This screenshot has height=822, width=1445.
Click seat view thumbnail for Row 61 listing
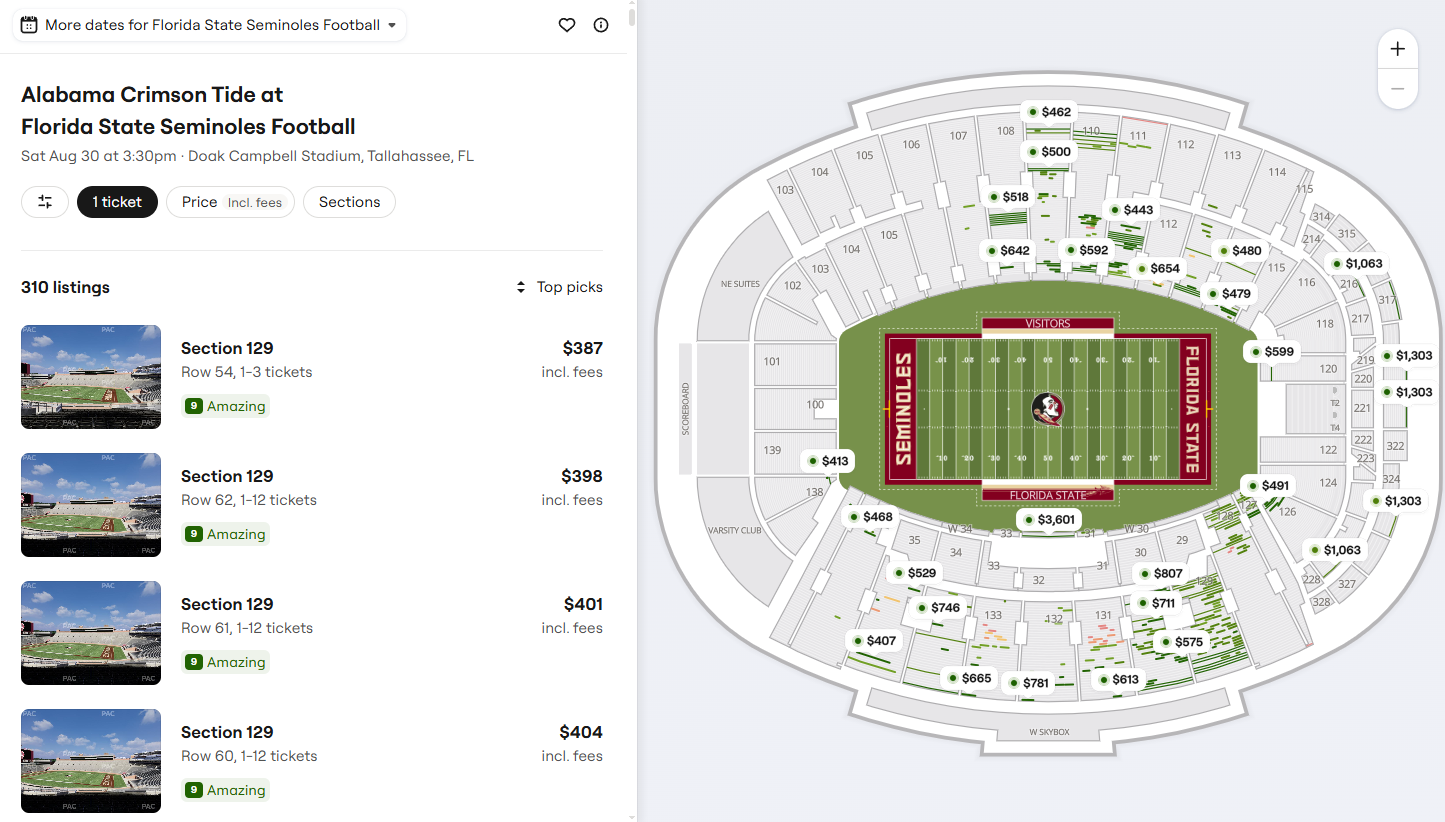click(91, 633)
